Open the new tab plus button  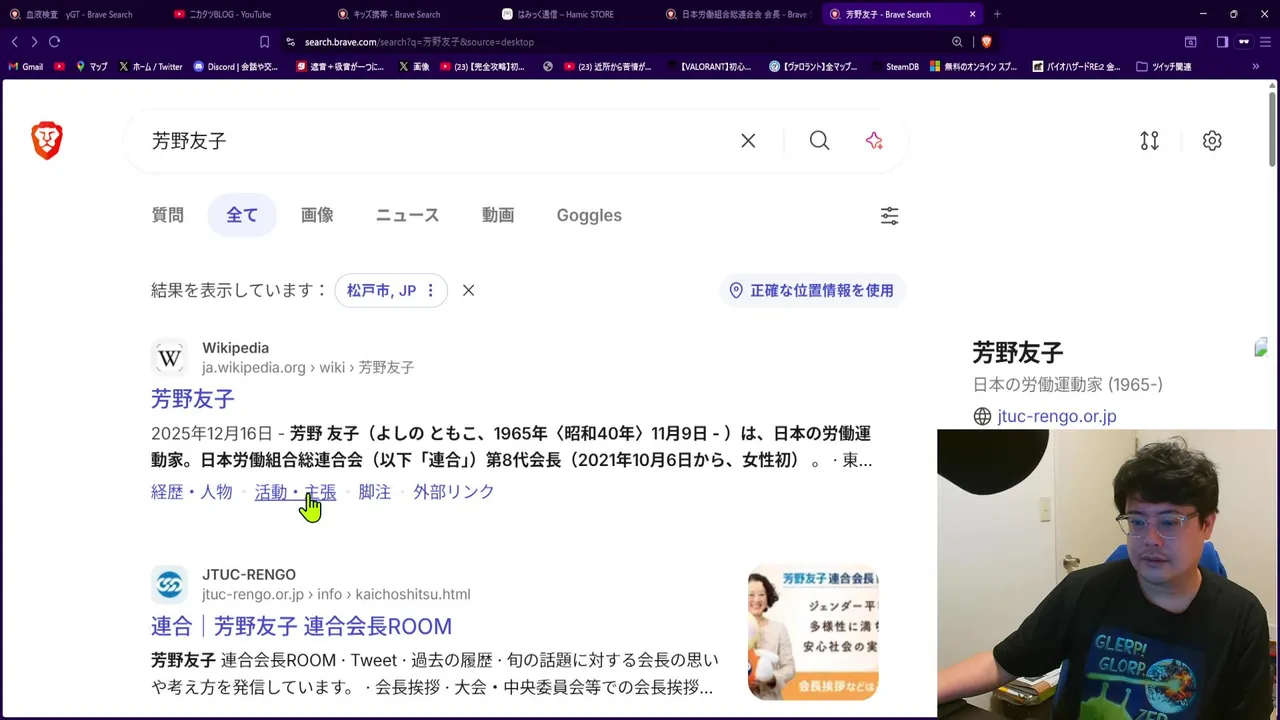pos(997,14)
